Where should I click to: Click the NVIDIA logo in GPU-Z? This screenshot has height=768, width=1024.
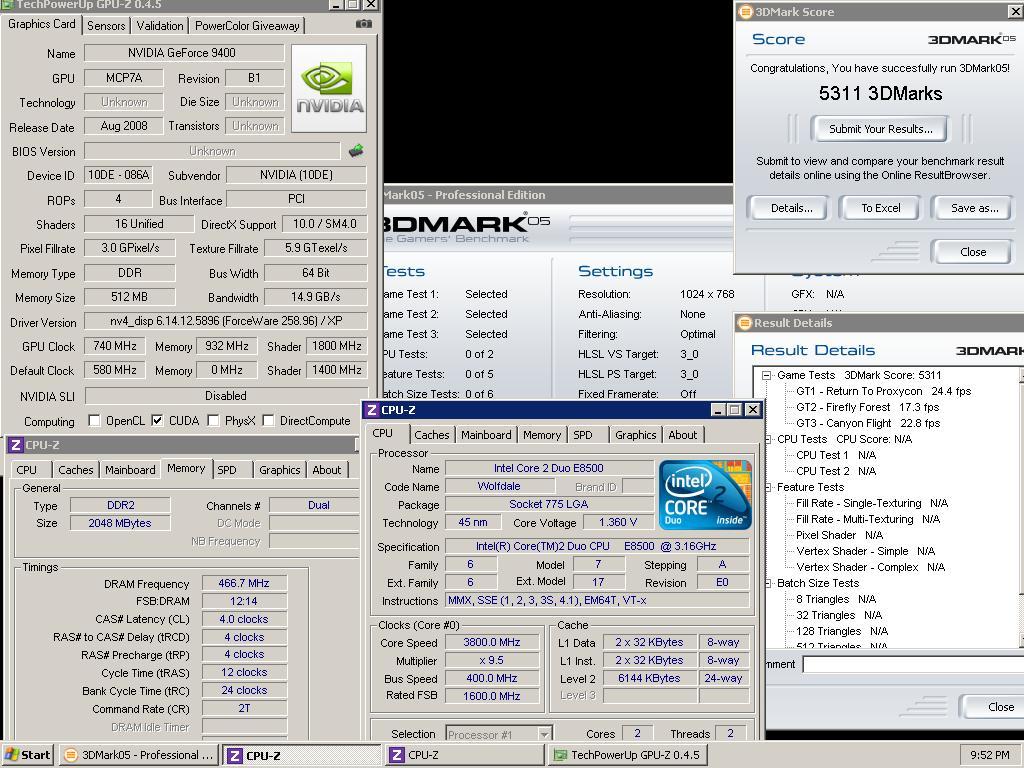click(x=328, y=89)
